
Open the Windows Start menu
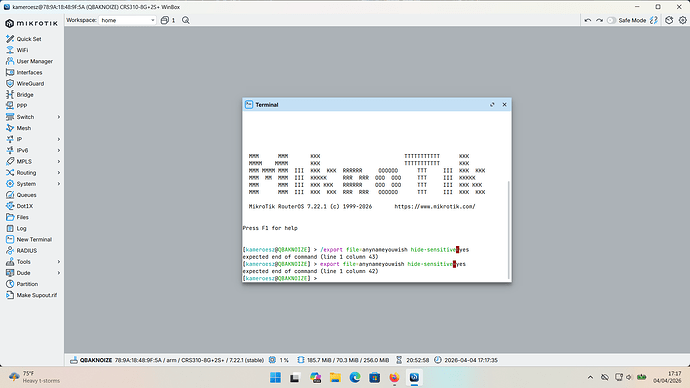coord(275,377)
